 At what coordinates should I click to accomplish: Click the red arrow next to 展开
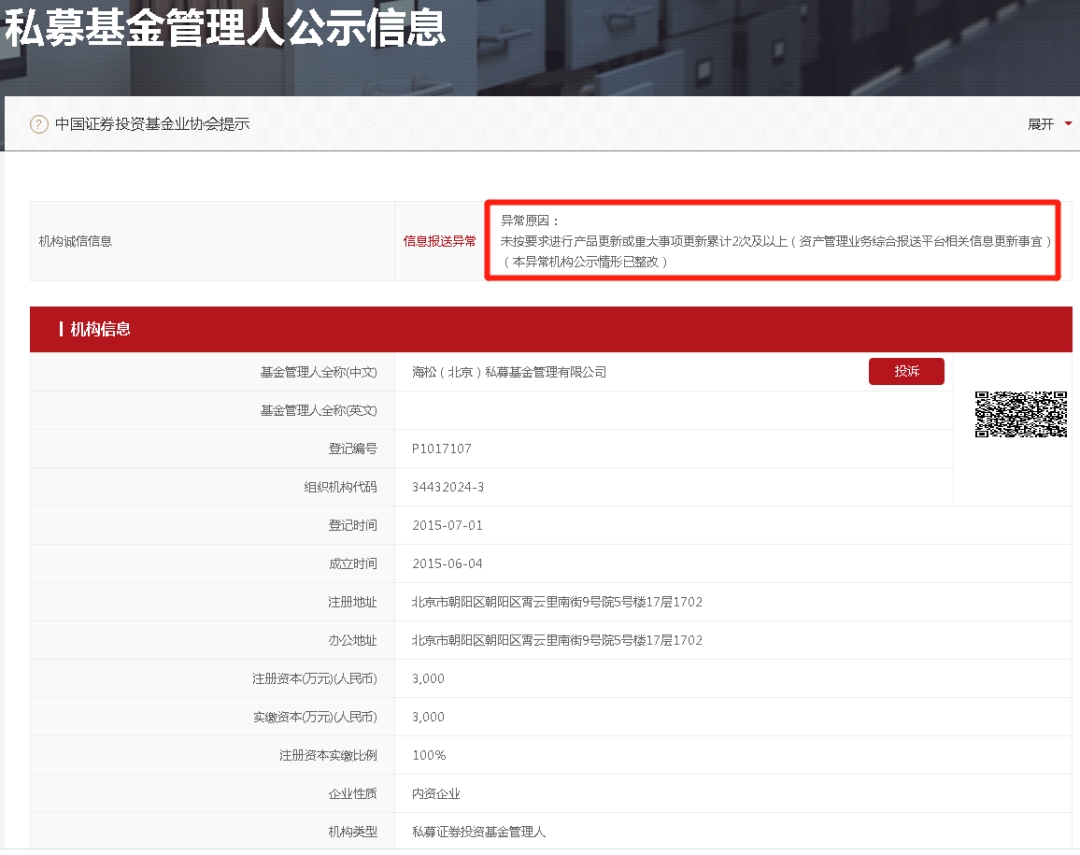click(1068, 124)
